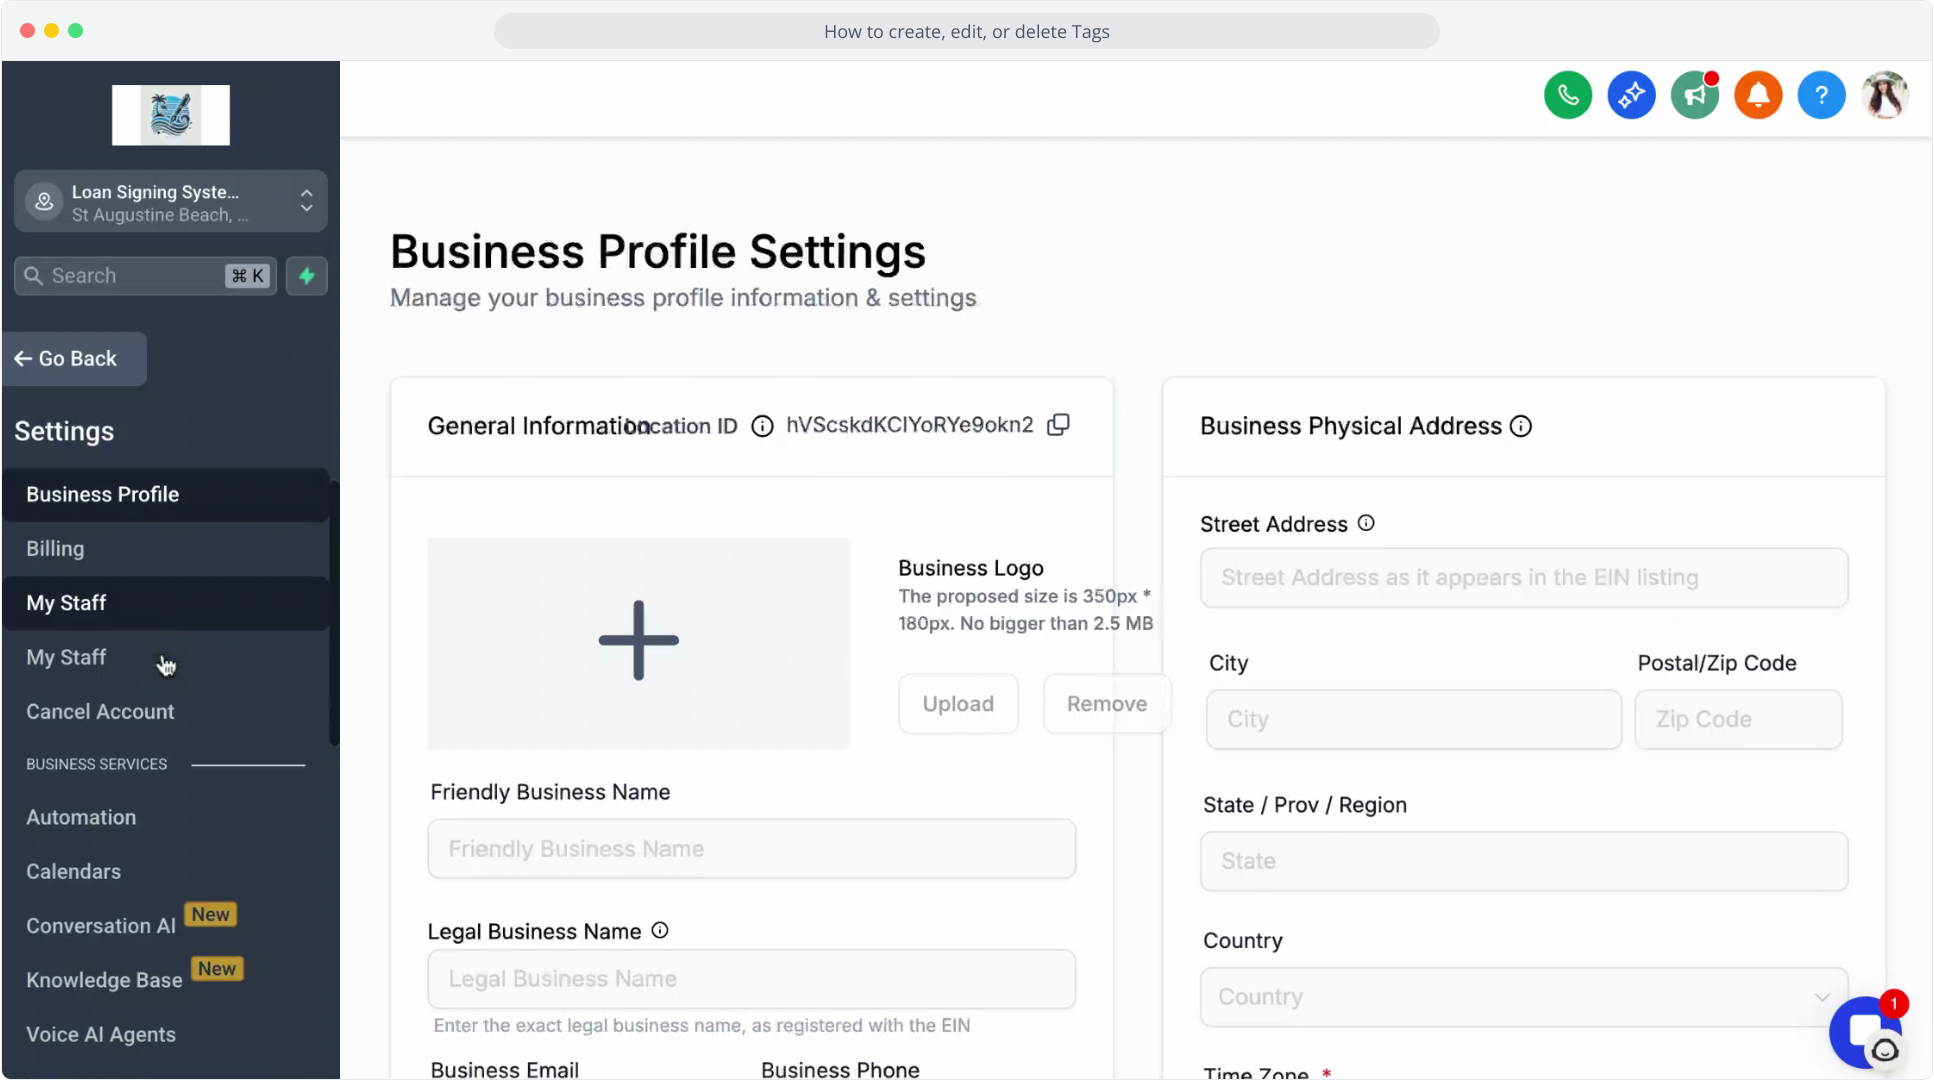The image size is (1934, 1080).
Task: Click the green lightning quick actions icon
Action: (x=307, y=276)
